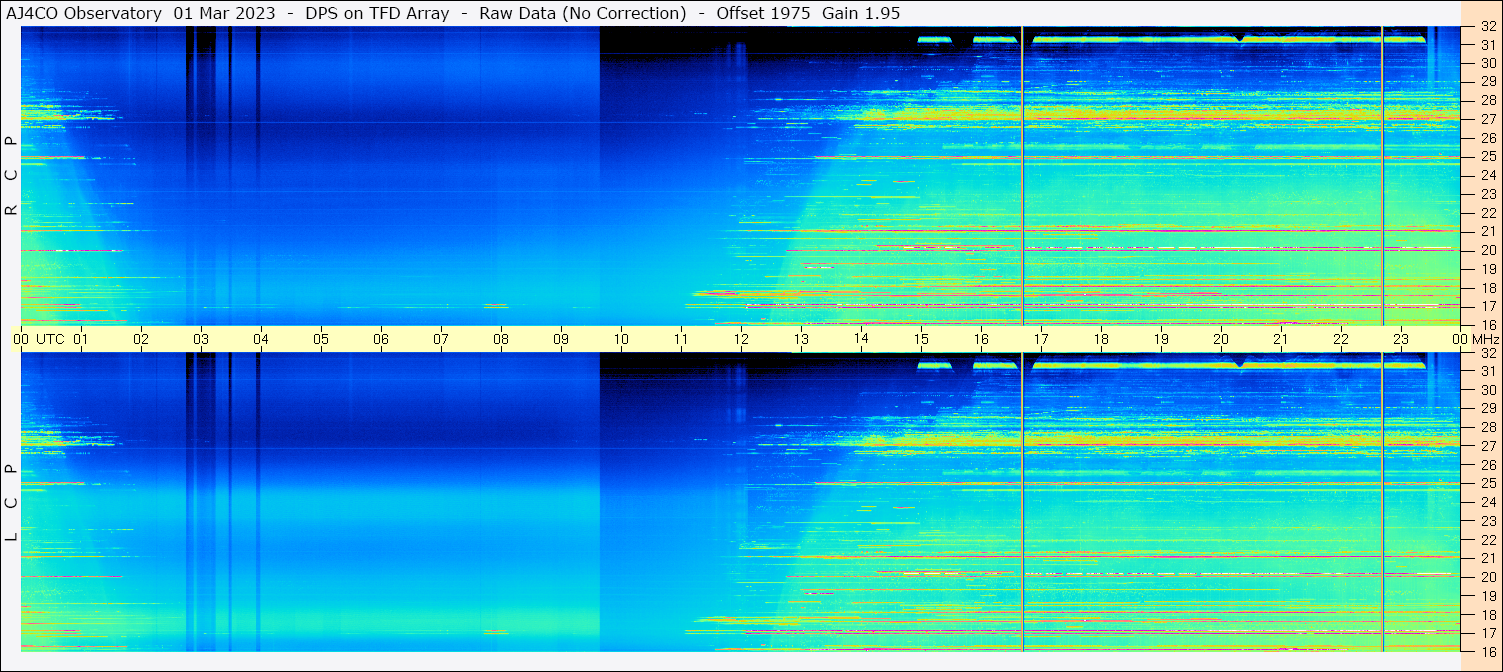Select the 18 MHz tick in the LCP panel
The height and width of the screenshot is (672, 1503).
pos(1488,614)
